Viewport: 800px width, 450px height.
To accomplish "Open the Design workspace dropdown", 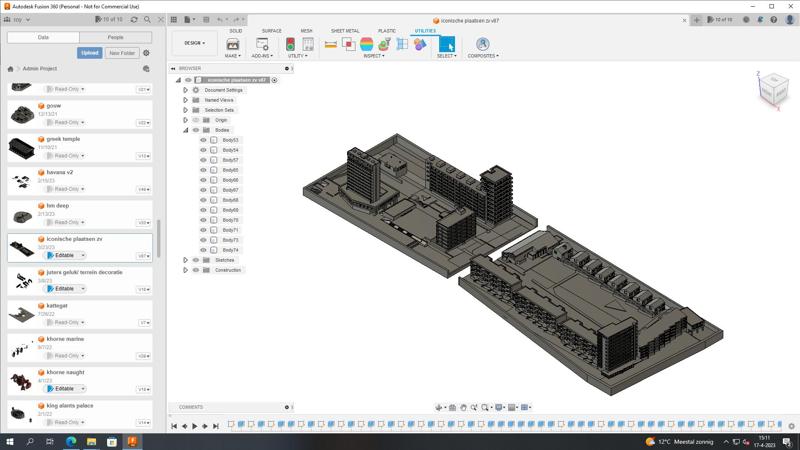I will [x=194, y=43].
